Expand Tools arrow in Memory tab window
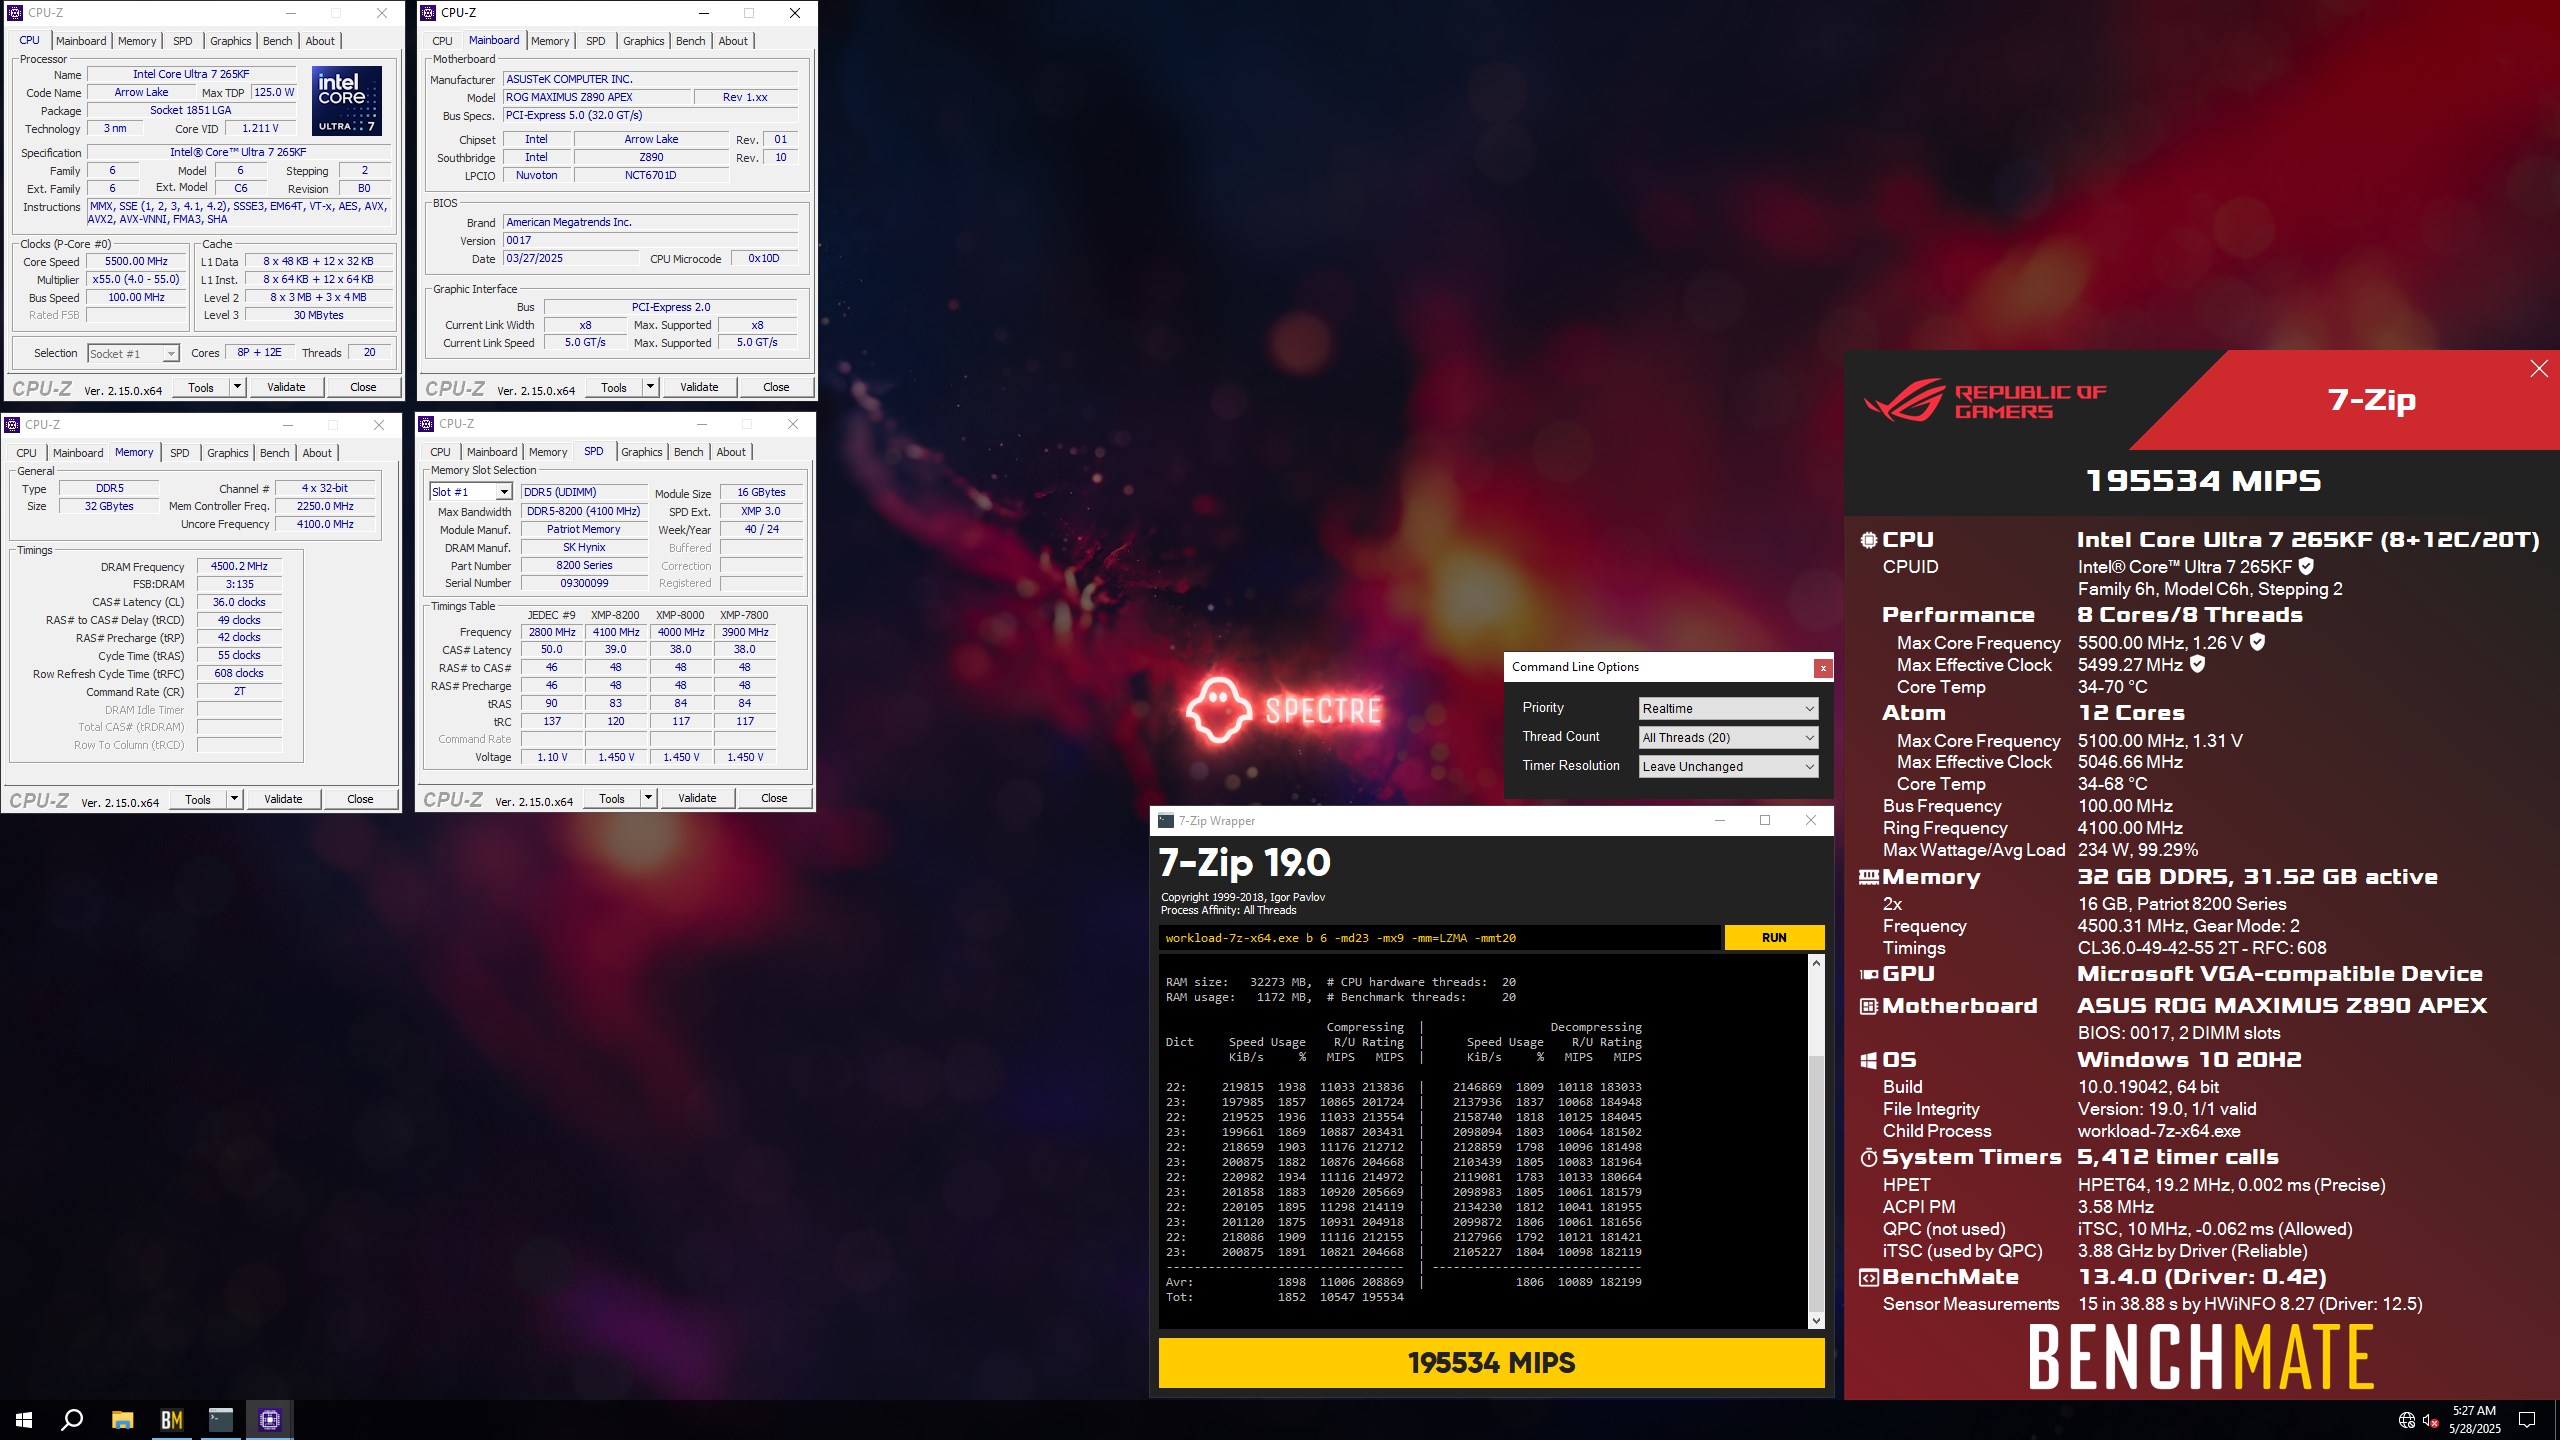The image size is (2560, 1440). 234,799
